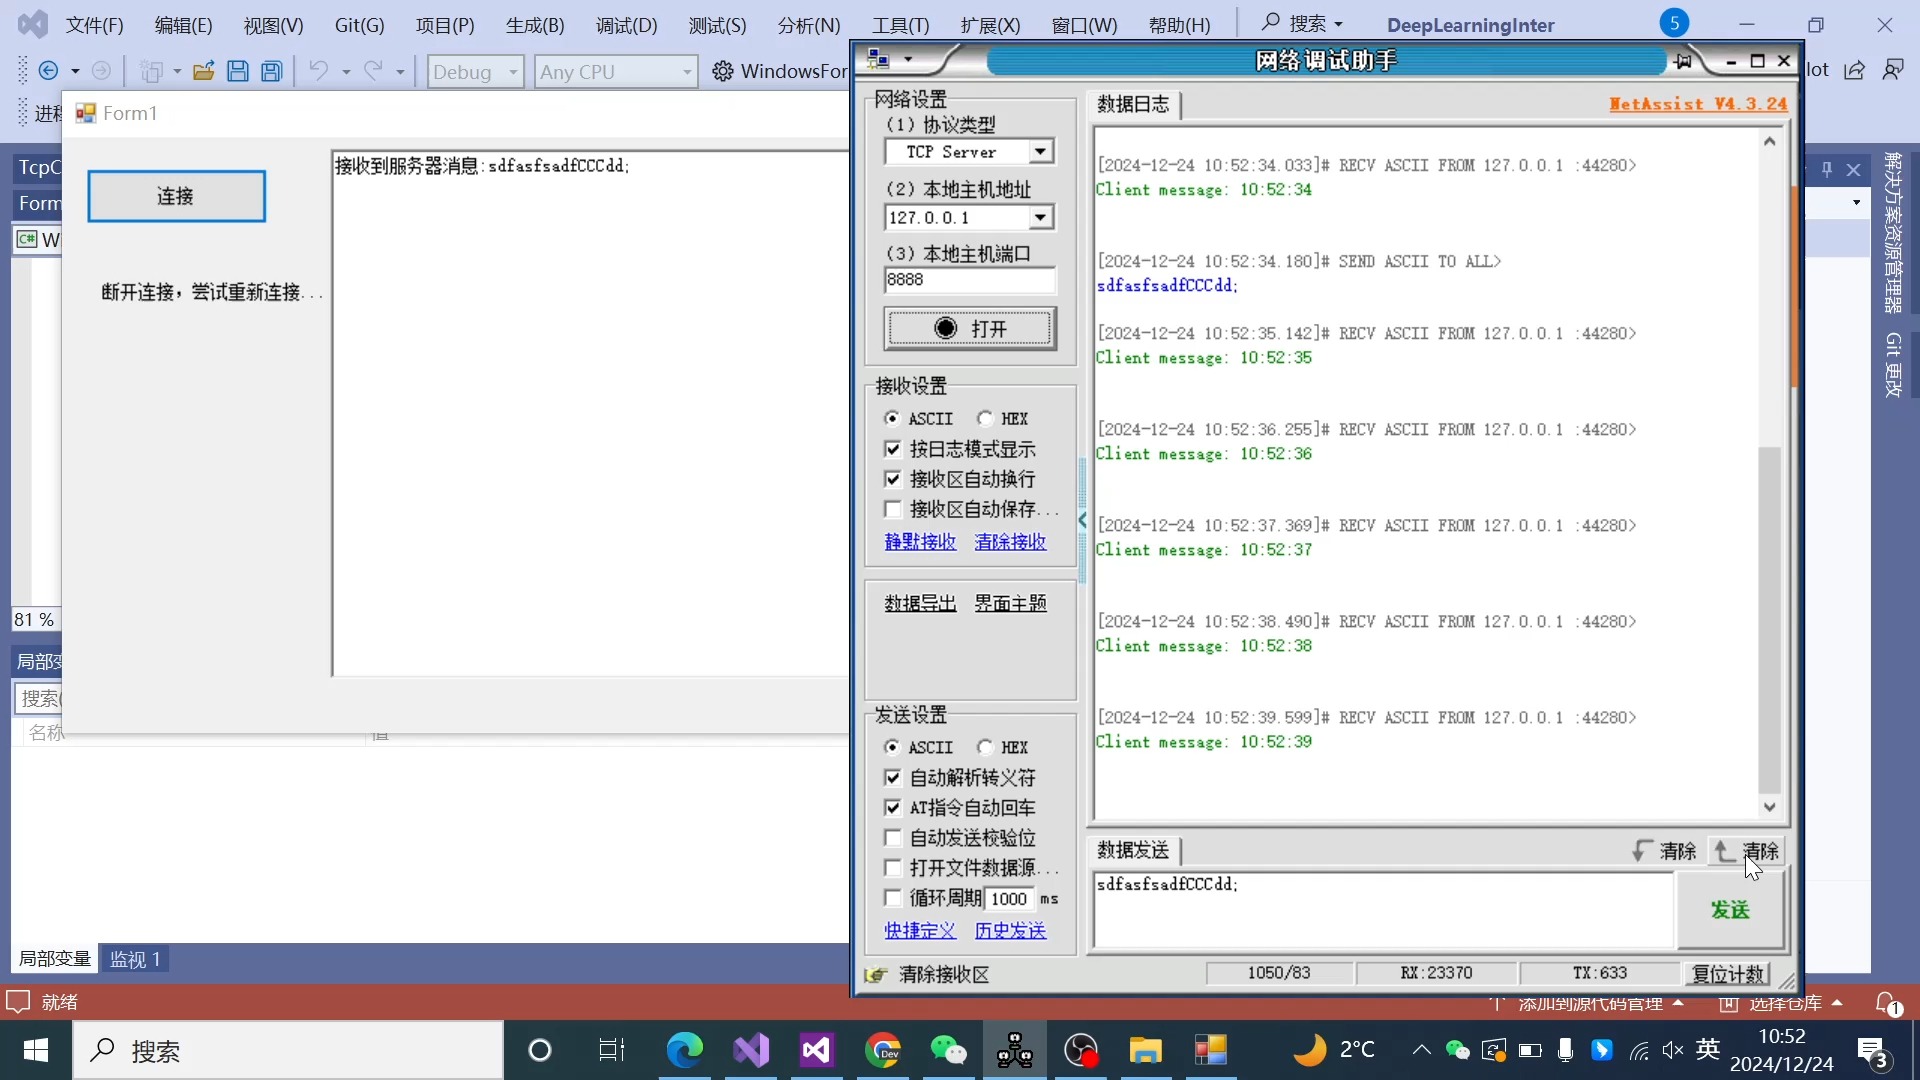
Task: Enable the 自动发送校验位 checkbox
Action: coord(893,838)
